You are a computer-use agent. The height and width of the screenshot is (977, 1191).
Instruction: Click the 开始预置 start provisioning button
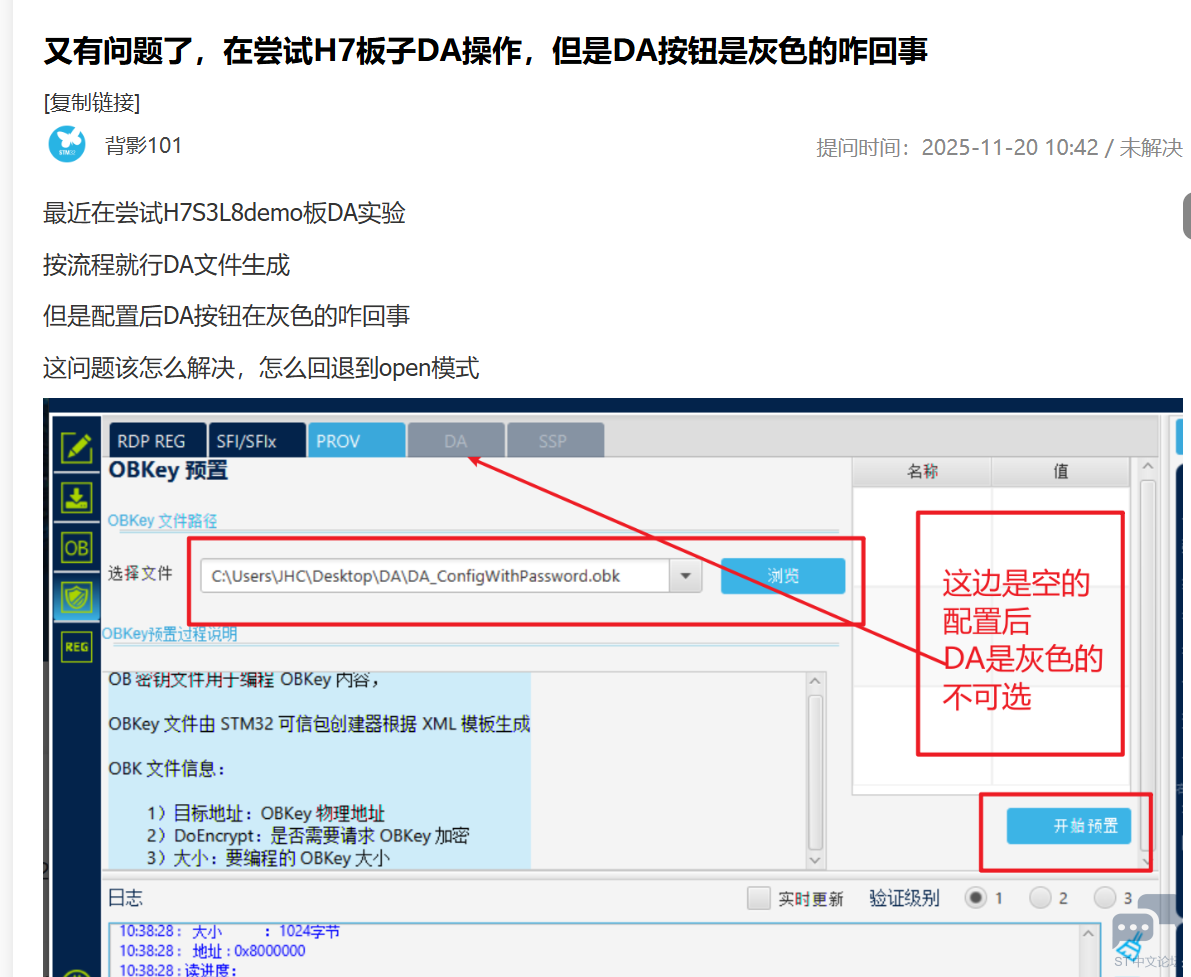(x=1068, y=826)
